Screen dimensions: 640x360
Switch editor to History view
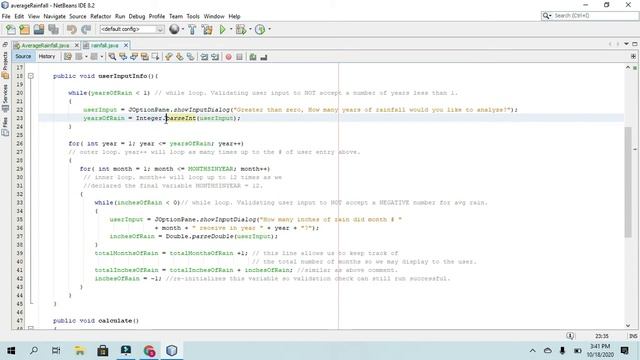click(47, 56)
